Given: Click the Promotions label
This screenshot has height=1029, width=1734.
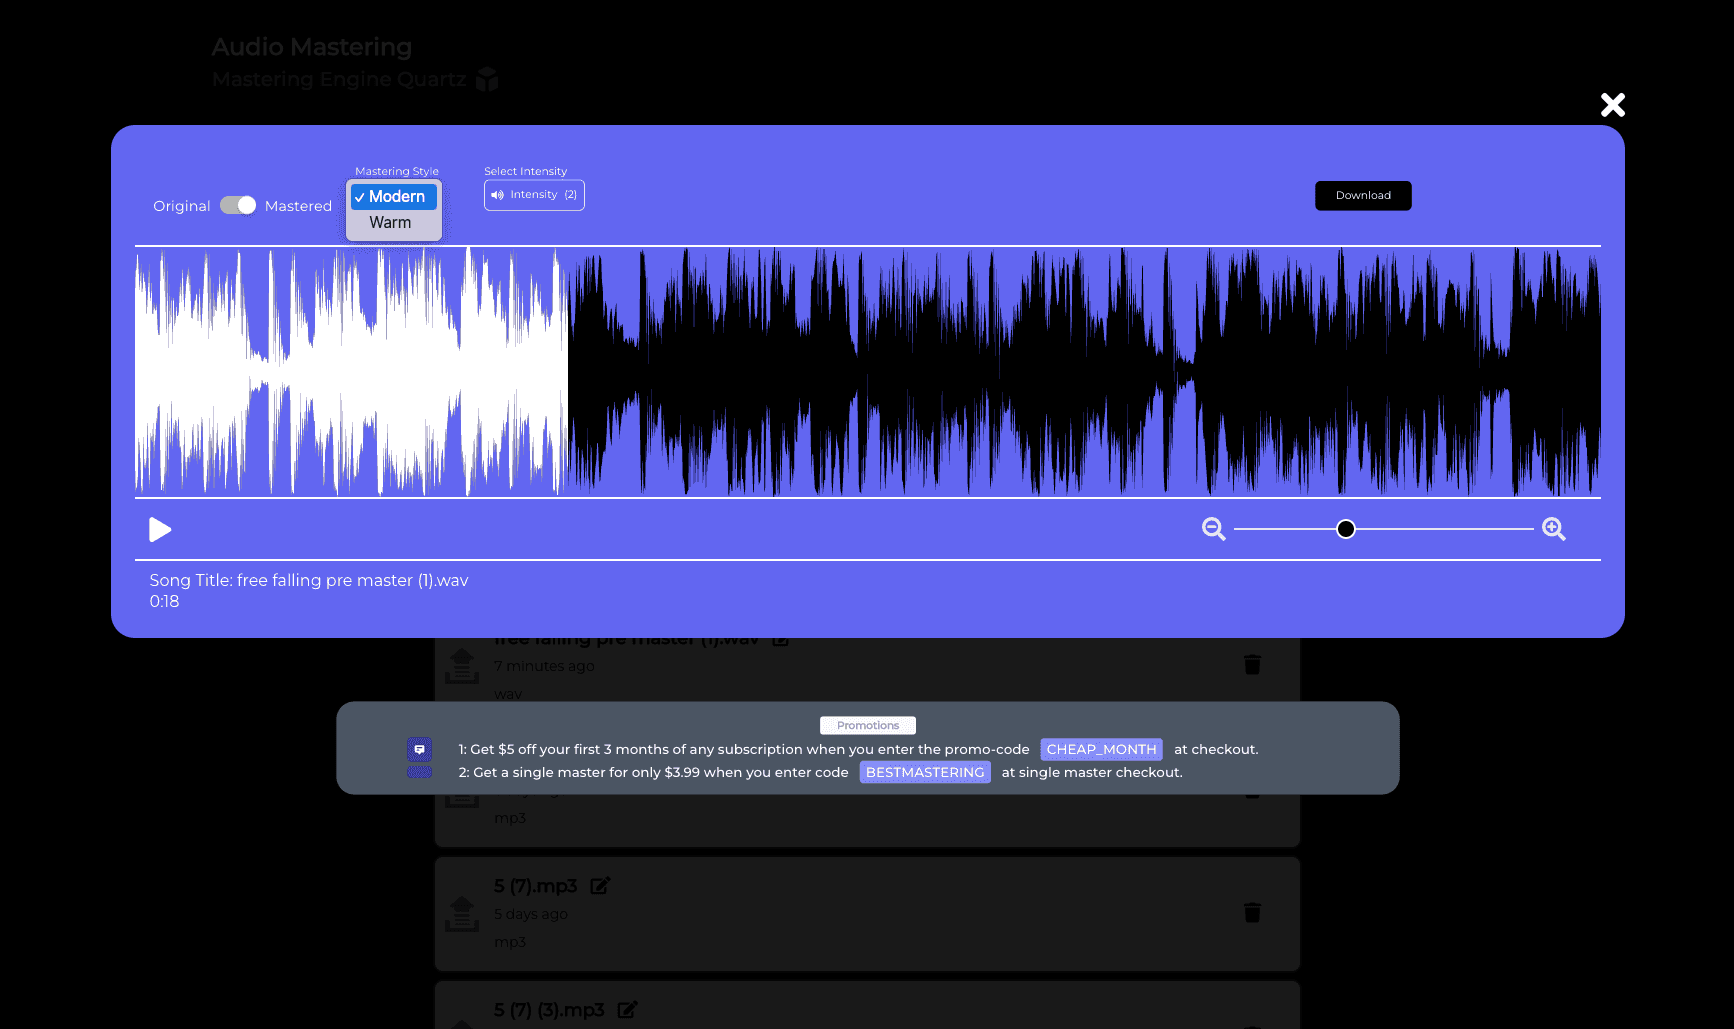Looking at the screenshot, I should click(x=866, y=725).
